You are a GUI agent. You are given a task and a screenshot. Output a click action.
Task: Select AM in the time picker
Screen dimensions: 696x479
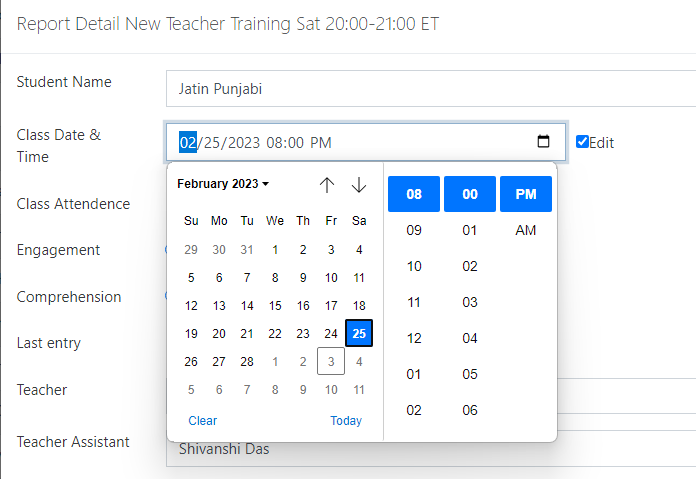point(525,231)
